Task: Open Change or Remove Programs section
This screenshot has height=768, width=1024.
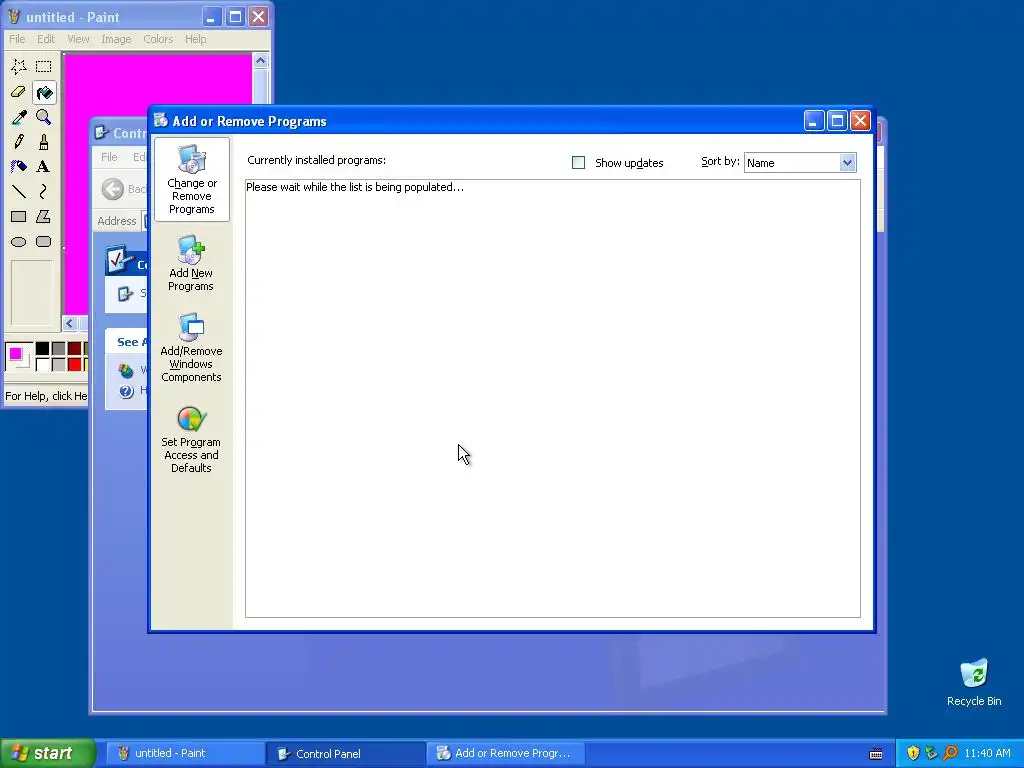Action: [191, 180]
